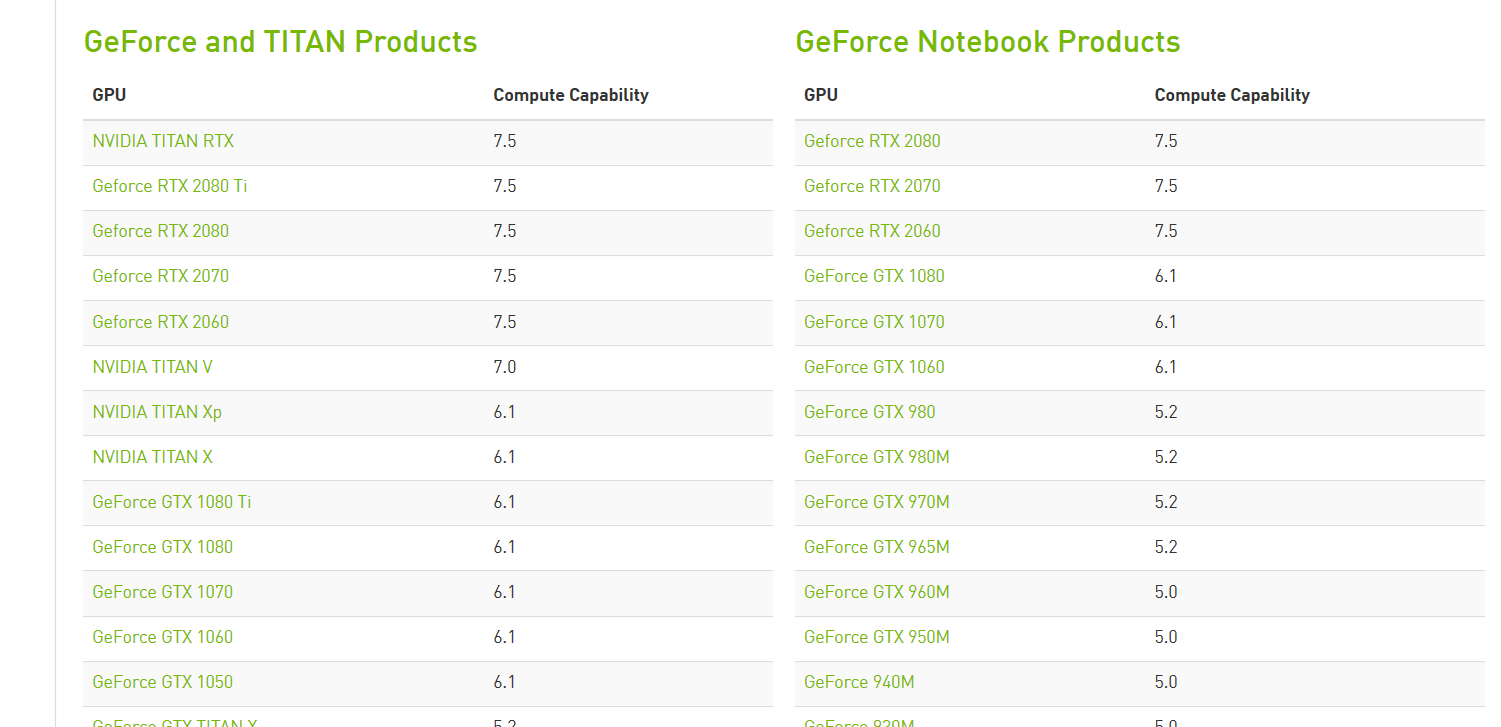Click Compute Capability header in GeForce and TITAN table
This screenshot has height=727, width=1501.
(x=571, y=95)
